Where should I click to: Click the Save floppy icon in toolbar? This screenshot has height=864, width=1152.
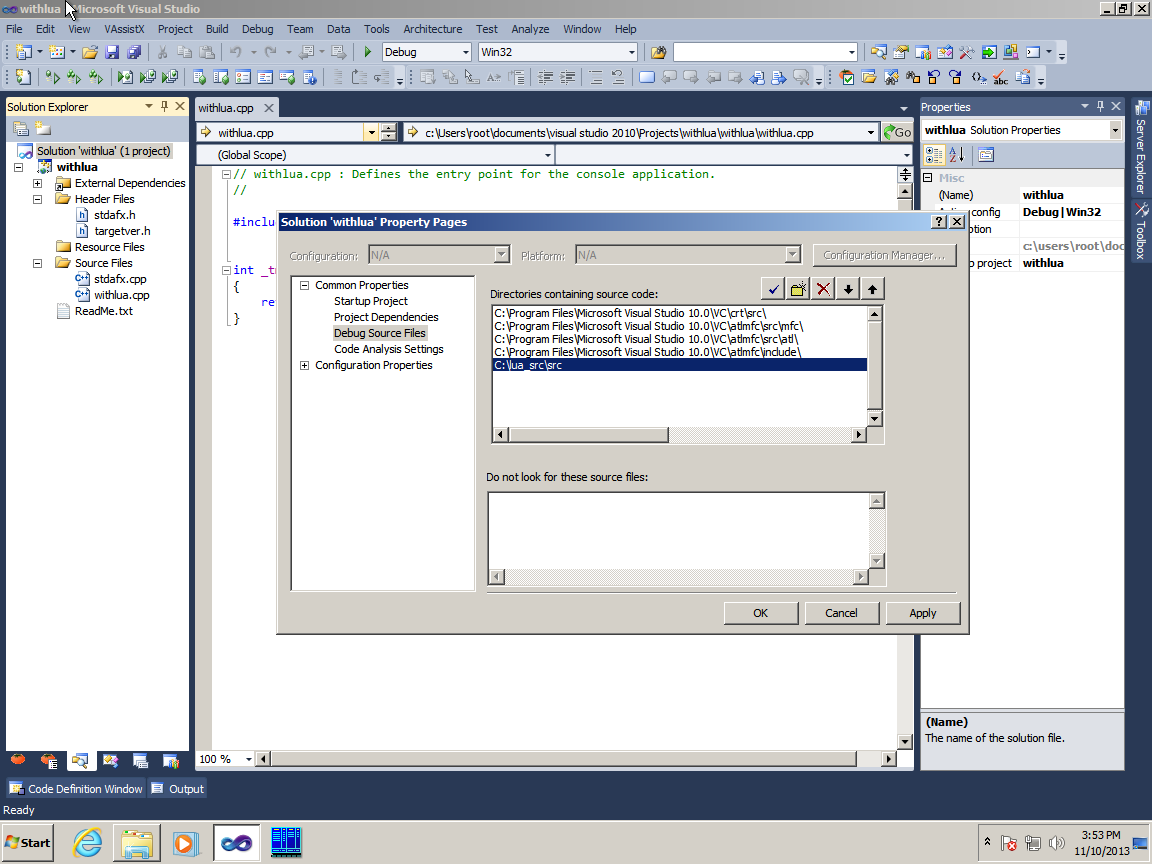112,52
